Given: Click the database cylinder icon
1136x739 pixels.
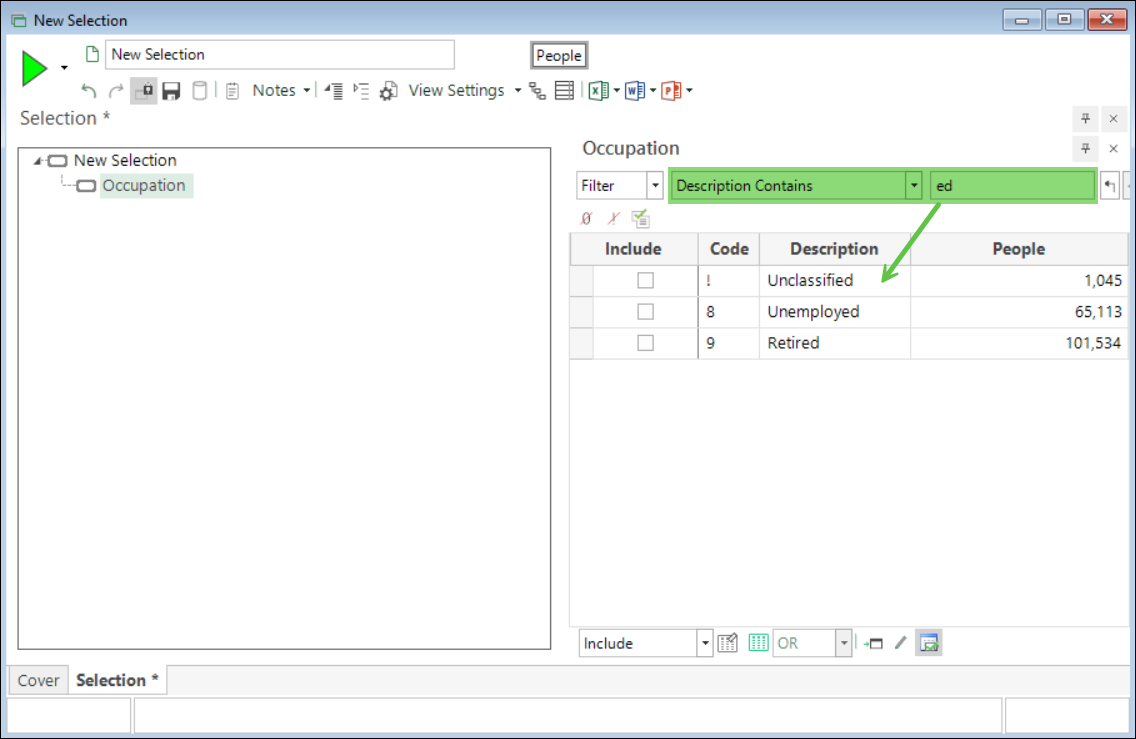Looking at the screenshot, I should pos(200,91).
